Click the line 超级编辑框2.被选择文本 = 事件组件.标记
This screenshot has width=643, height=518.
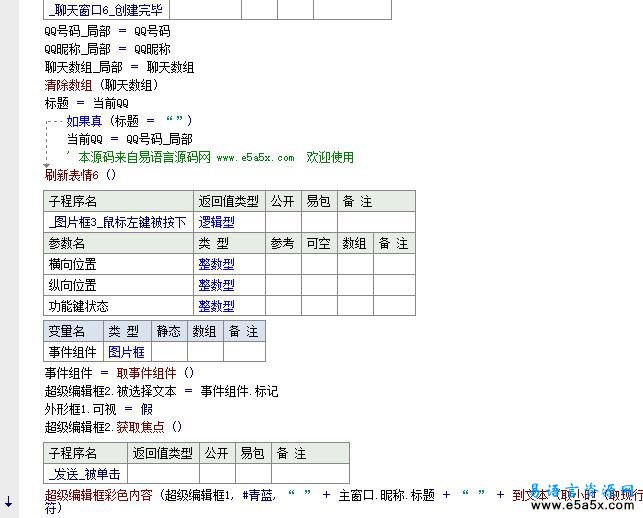162,391
